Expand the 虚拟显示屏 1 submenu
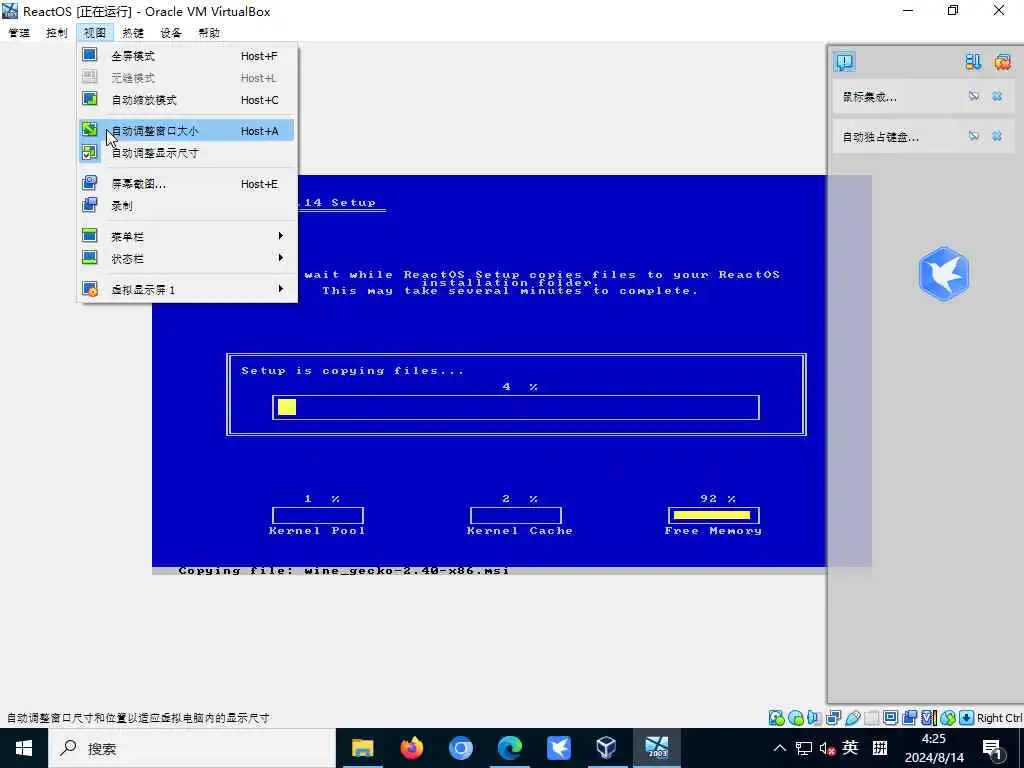The image size is (1024, 768). pos(187,289)
